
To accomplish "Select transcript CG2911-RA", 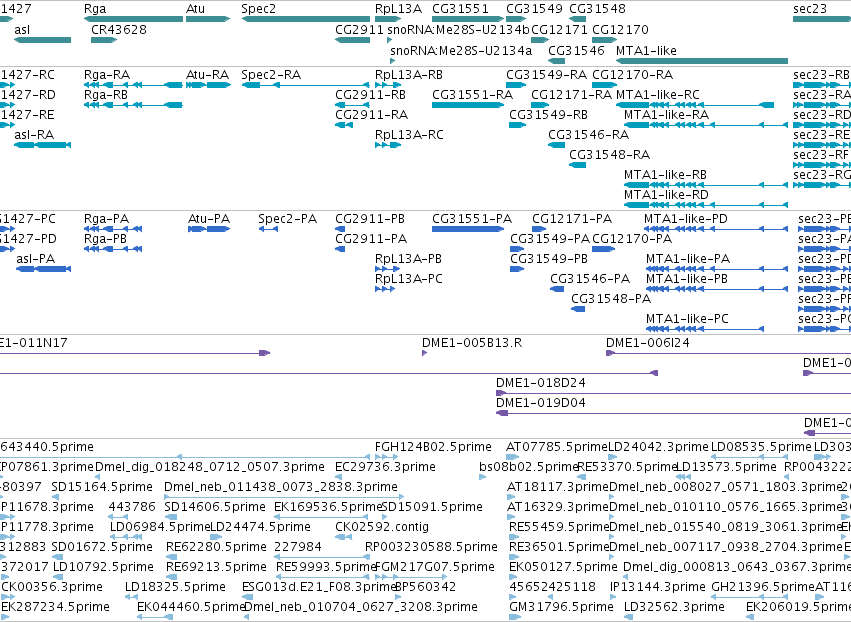I will click(x=344, y=125).
